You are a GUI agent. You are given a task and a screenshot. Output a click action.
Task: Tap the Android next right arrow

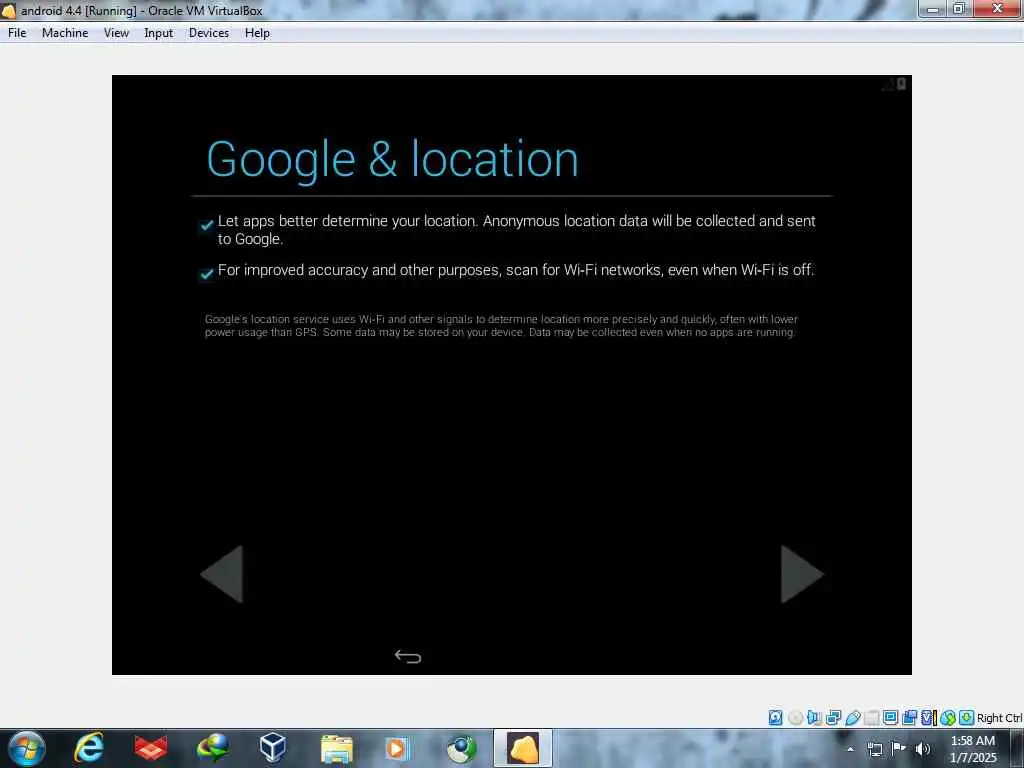click(x=802, y=574)
